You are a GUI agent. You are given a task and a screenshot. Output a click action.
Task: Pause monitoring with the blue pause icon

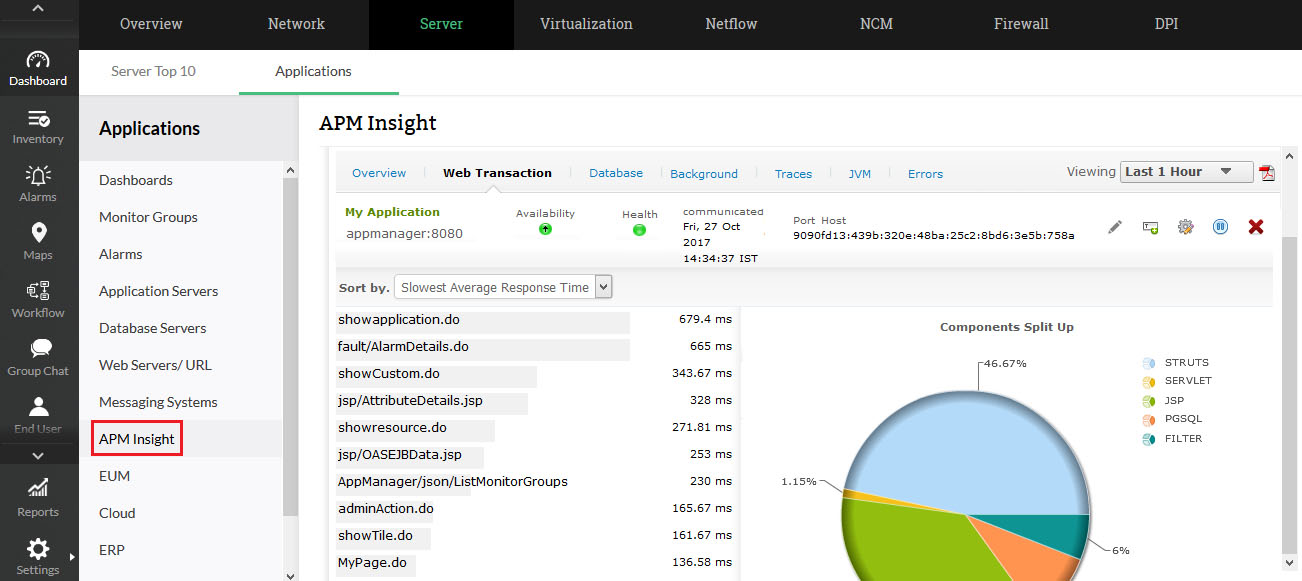point(1220,227)
